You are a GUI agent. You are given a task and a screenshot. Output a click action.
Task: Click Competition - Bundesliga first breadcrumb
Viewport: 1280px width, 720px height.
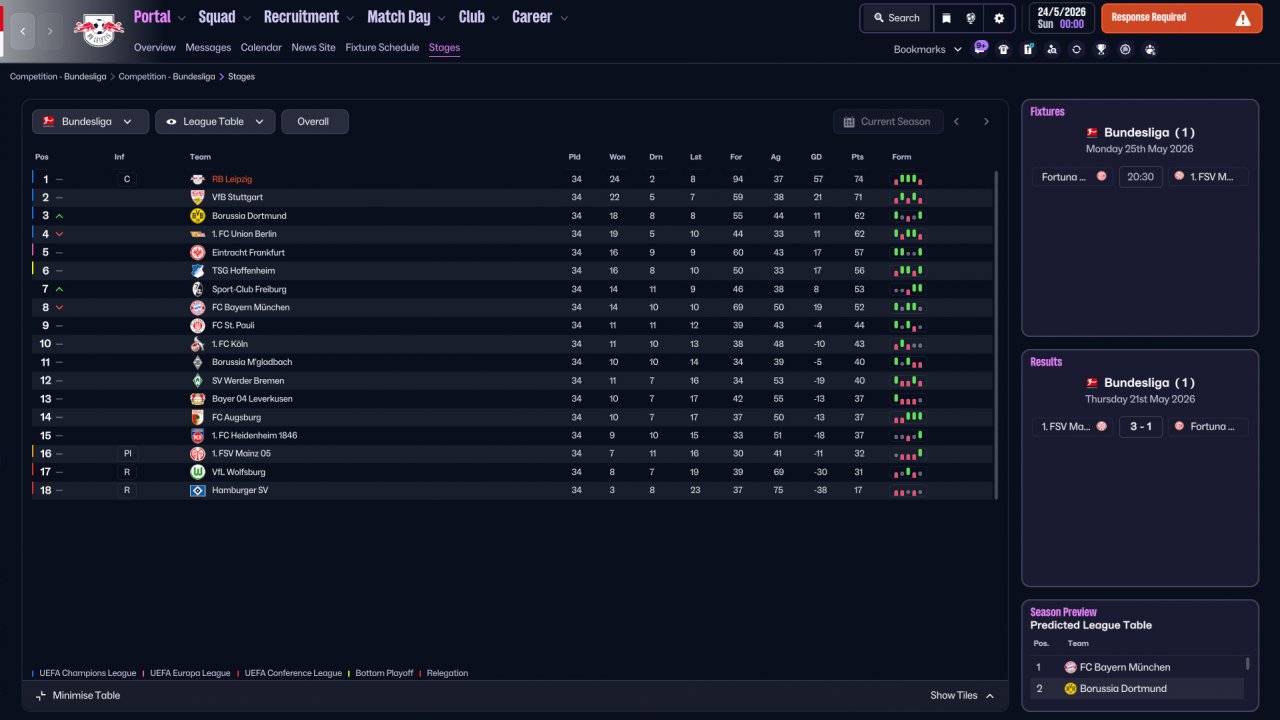pos(58,76)
